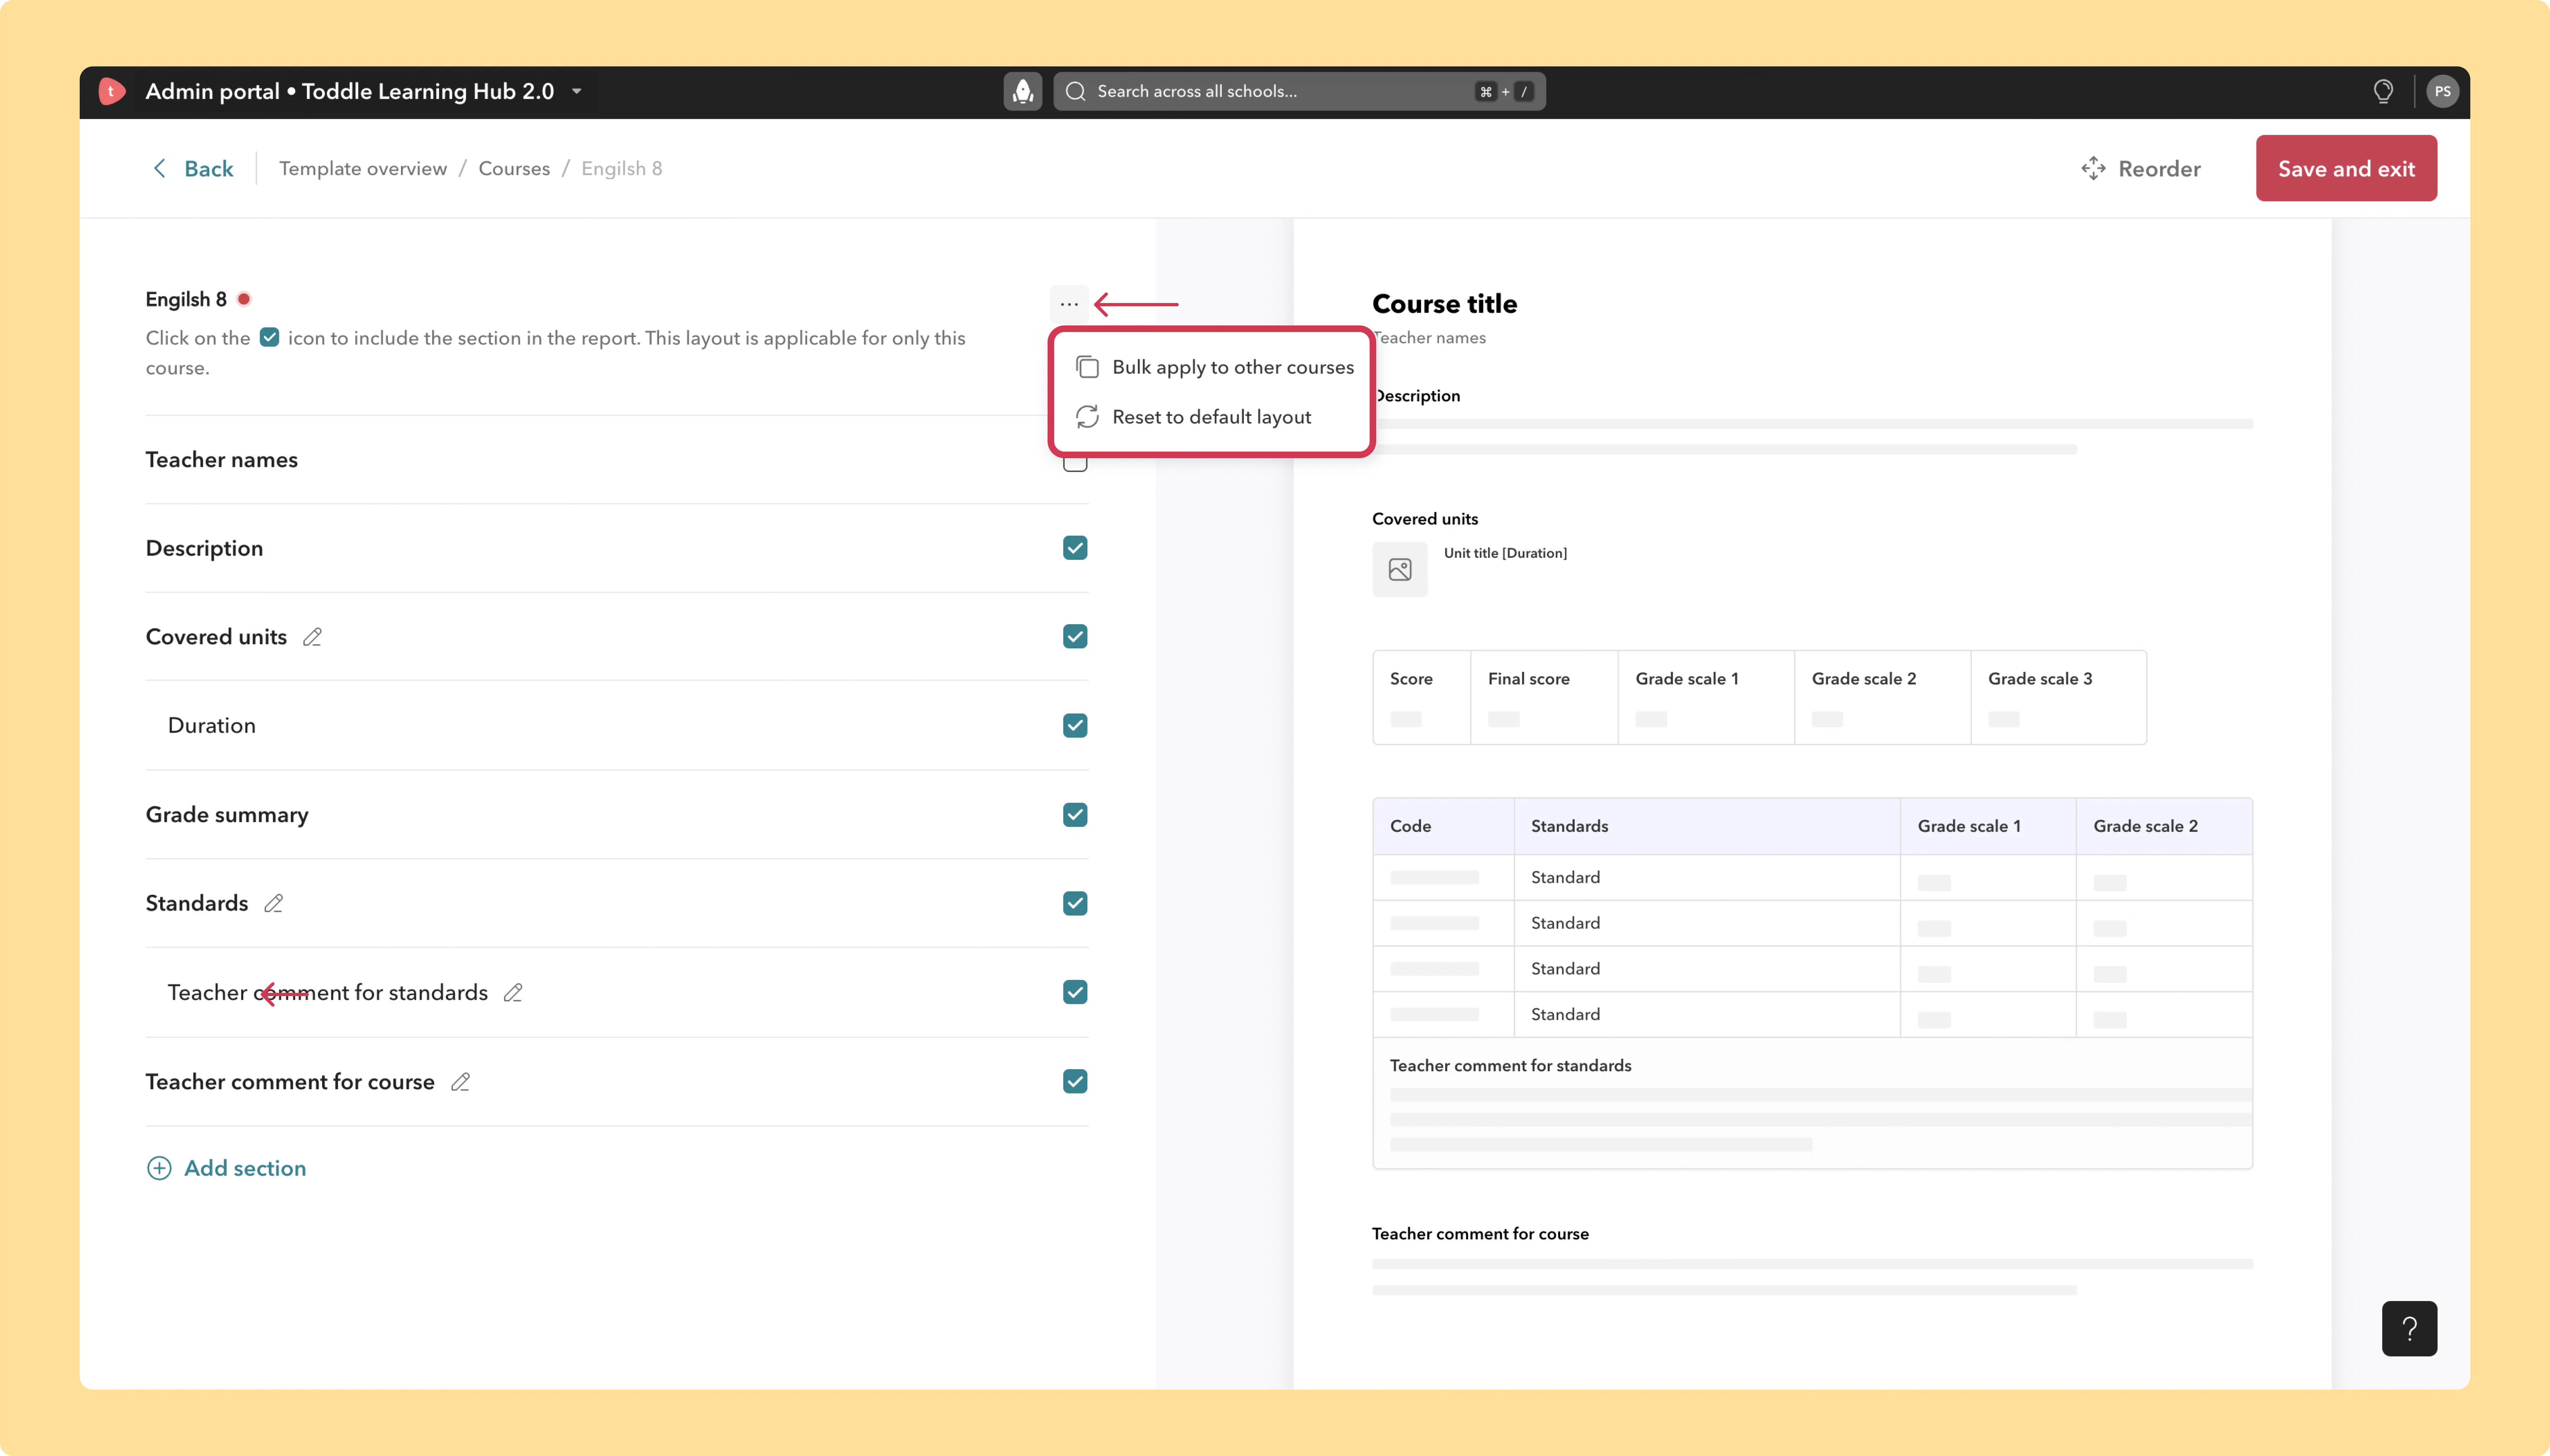Click the Engilsh 8 breadcrumb text
The image size is (2550, 1456).
pyautogui.click(x=622, y=168)
